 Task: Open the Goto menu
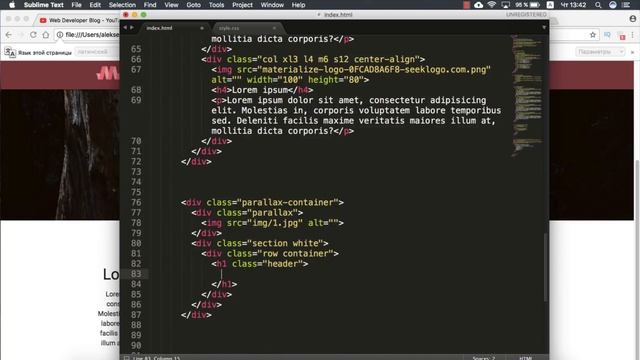[x=193, y=5]
